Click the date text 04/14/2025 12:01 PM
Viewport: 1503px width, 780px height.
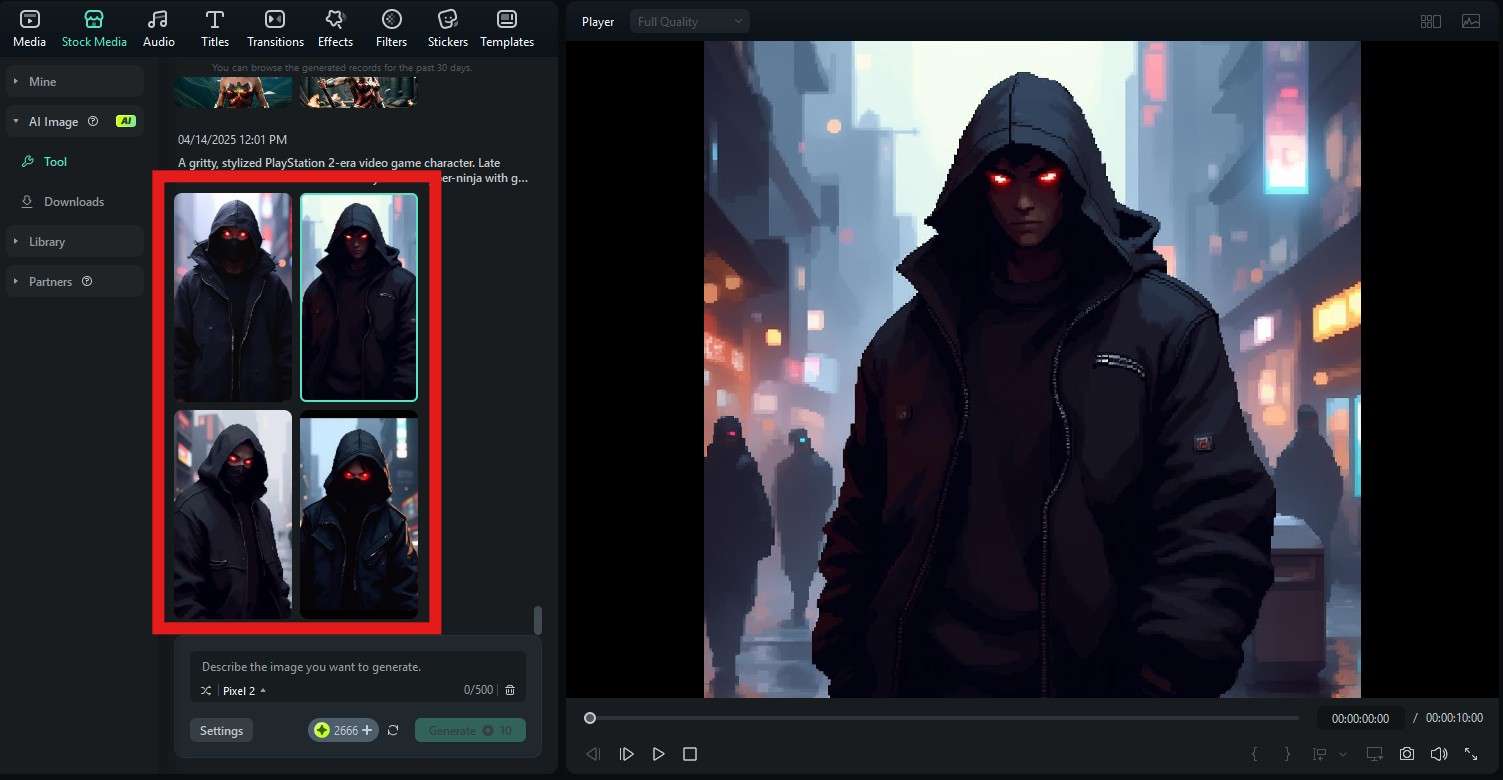click(232, 139)
